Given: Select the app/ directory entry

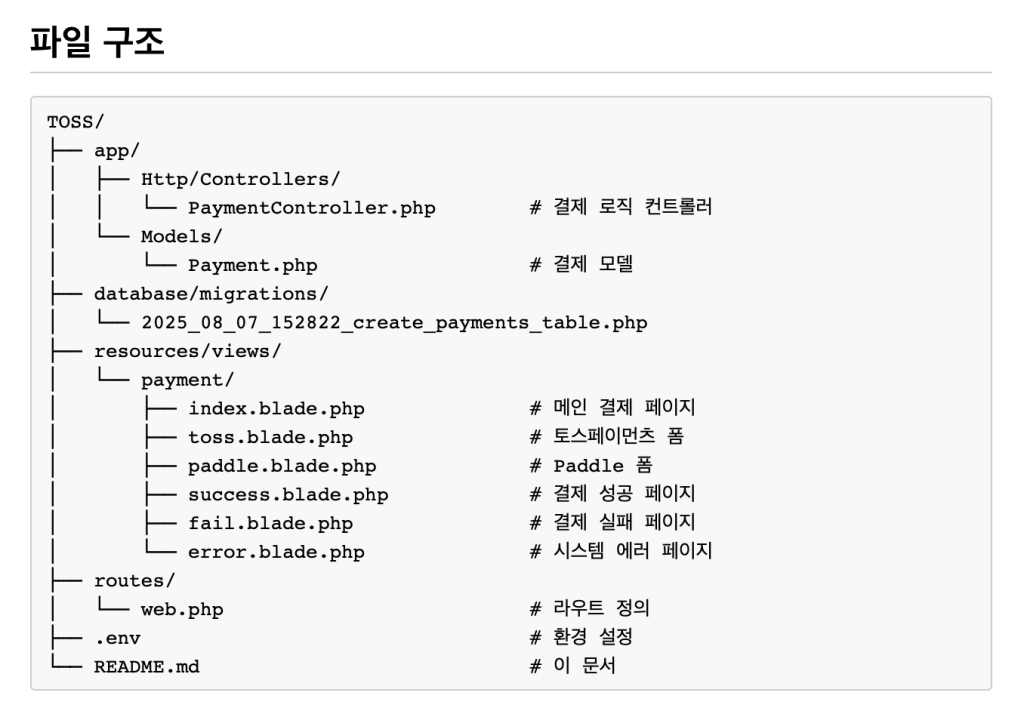Looking at the screenshot, I should click(117, 151).
